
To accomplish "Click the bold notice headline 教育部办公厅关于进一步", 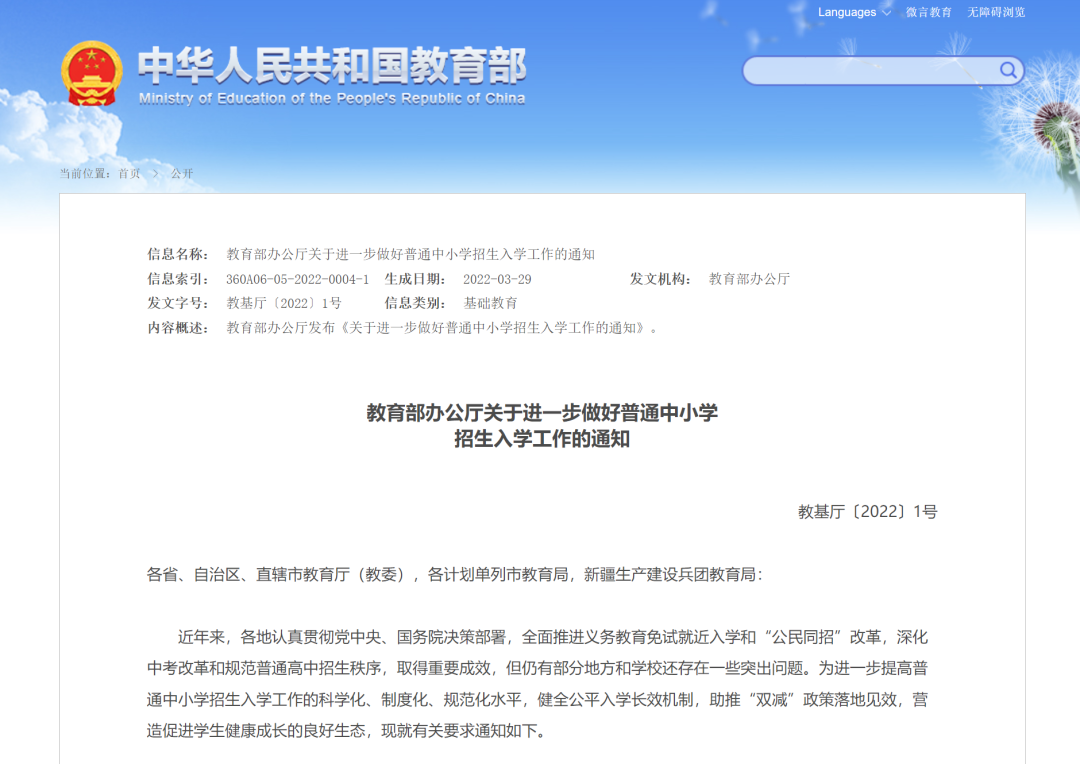I will coord(542,413).
